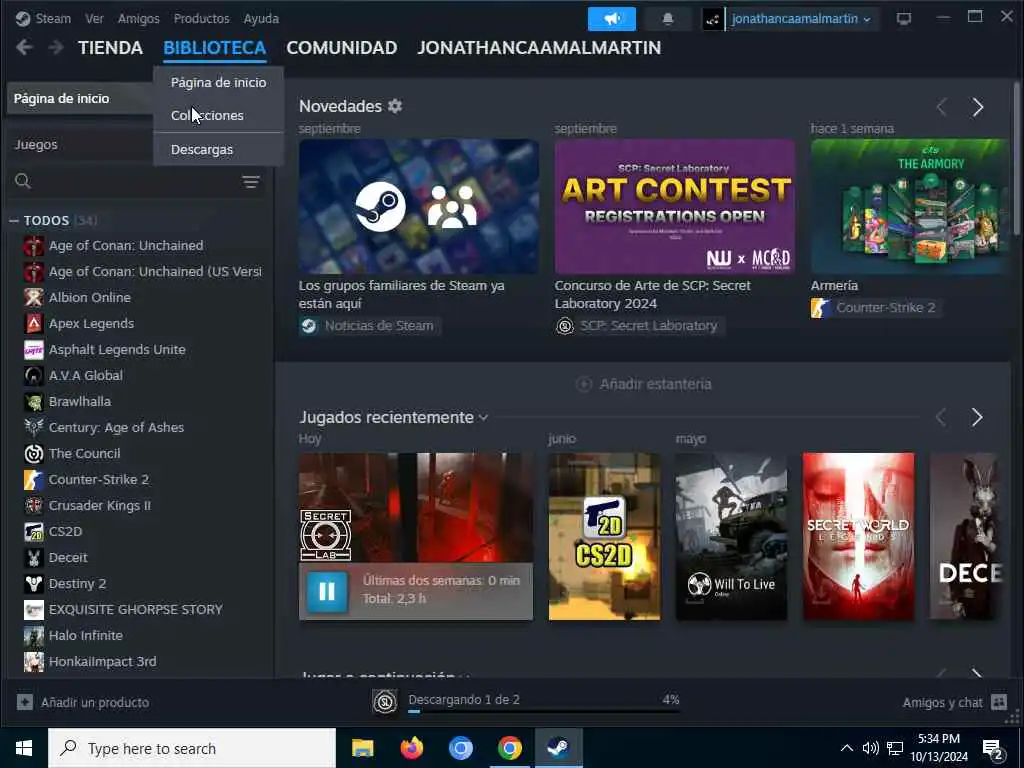Open the Windows Start menu
The width and height of the screenshot is (1024, 768).
pyautogui.click(x=24, y=748)
